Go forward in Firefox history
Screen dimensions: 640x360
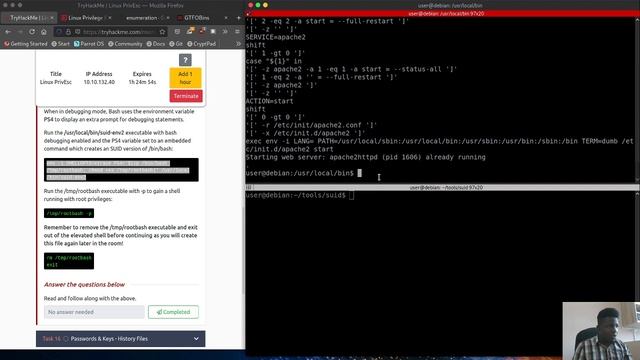point(20,31)
